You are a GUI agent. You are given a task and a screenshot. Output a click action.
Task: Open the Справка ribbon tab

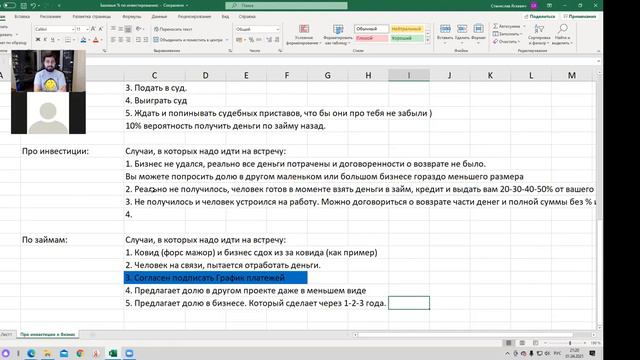click(x=247, y=17)
